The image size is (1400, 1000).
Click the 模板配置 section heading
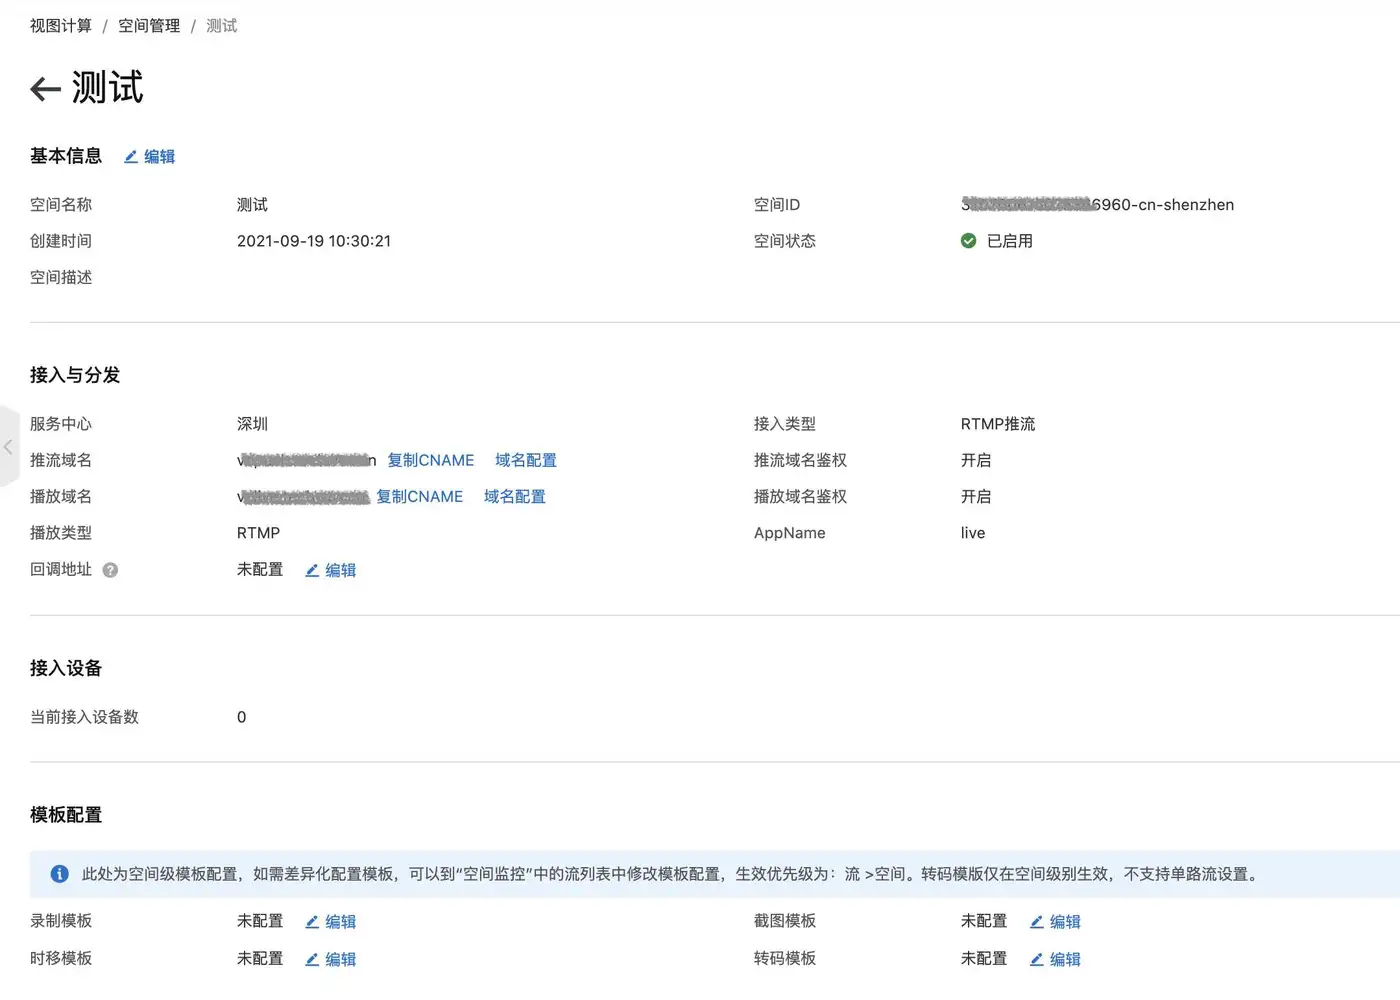pyautogui.click(x=66, y=815)
